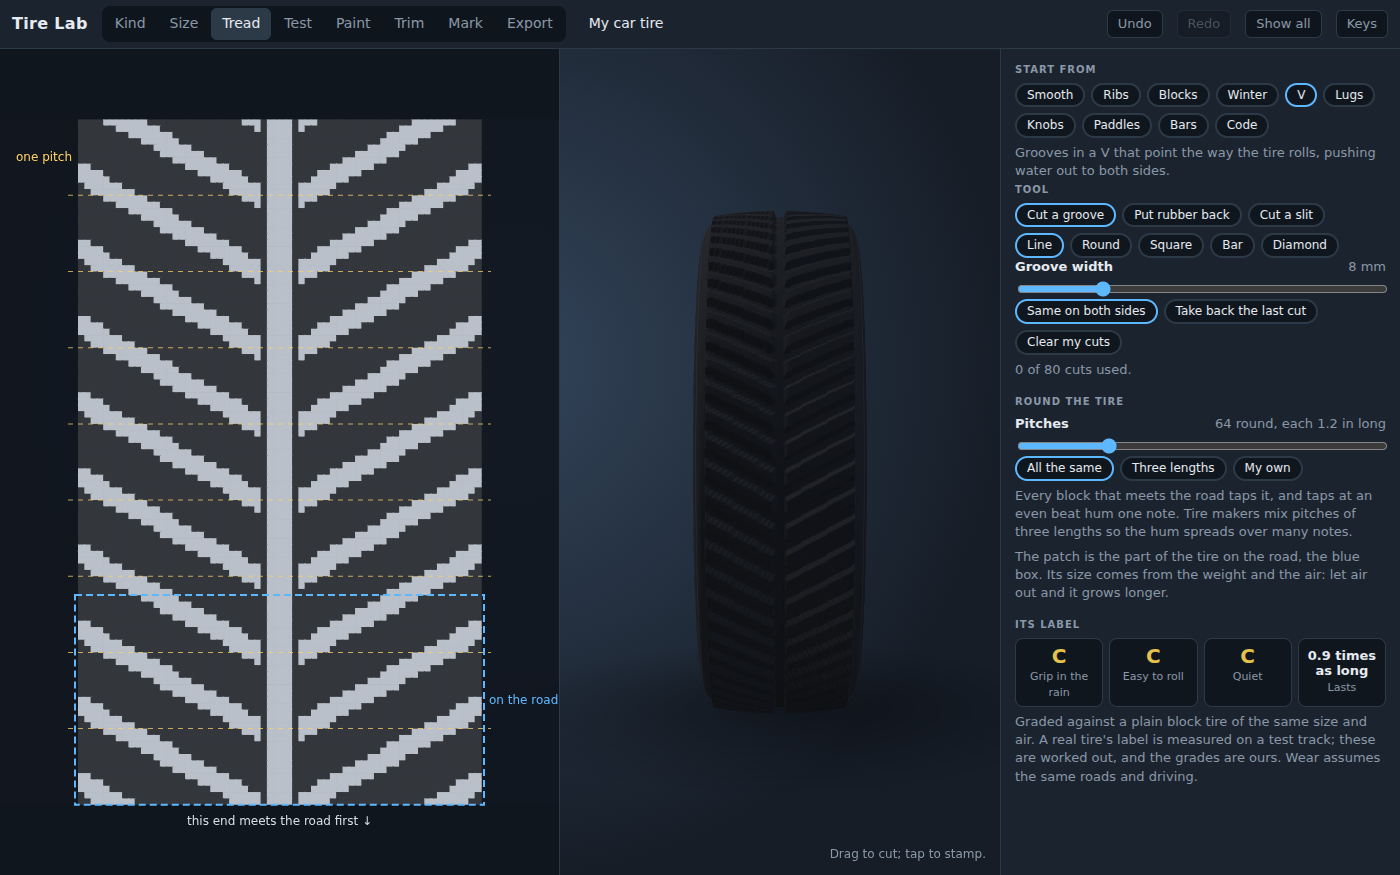
Task: Open the Kind tab
Action: pyautogui.click(x=130, y=23)
